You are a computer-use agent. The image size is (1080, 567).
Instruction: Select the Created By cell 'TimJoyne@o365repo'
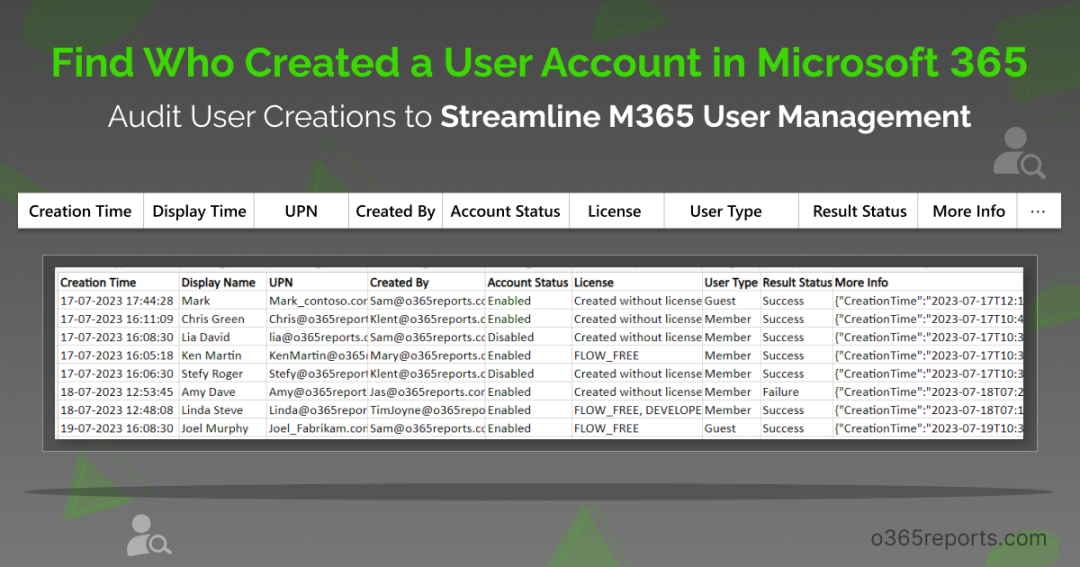tap(427, 410)
